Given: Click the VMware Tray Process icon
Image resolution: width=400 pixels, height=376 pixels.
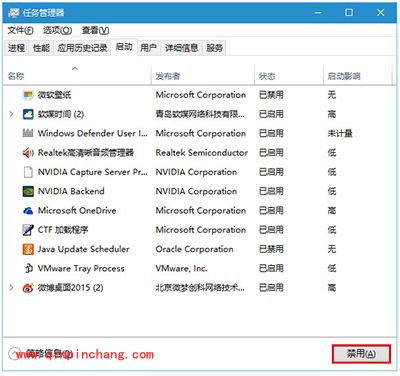Looking at the screenshot, I should click(x=28, y=268).
